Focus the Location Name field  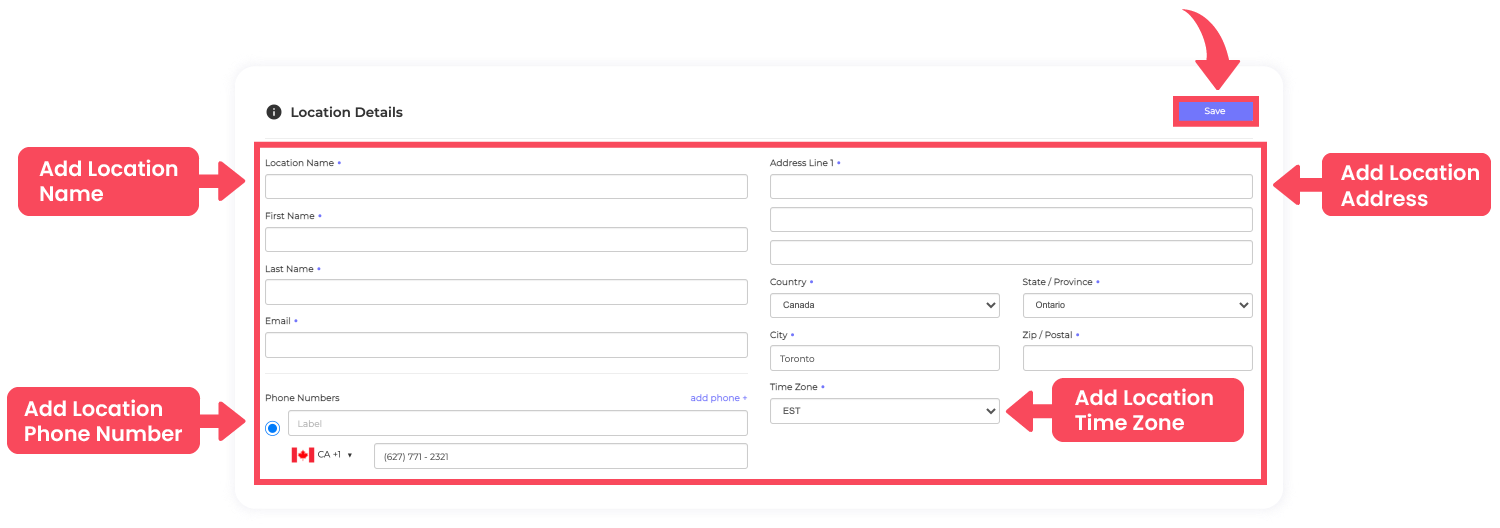[506, 187]
